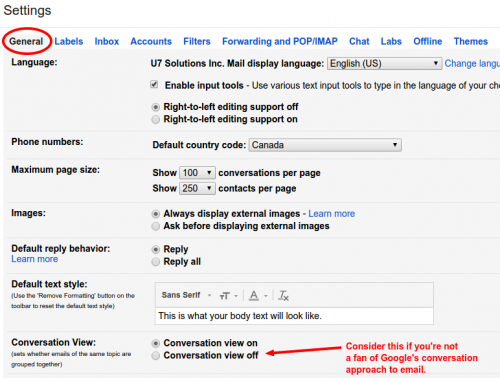The width and height of the screenshot is (500, 378).
Task: Open the Sans Serif font dropdown
Action: tap(186, 295)
